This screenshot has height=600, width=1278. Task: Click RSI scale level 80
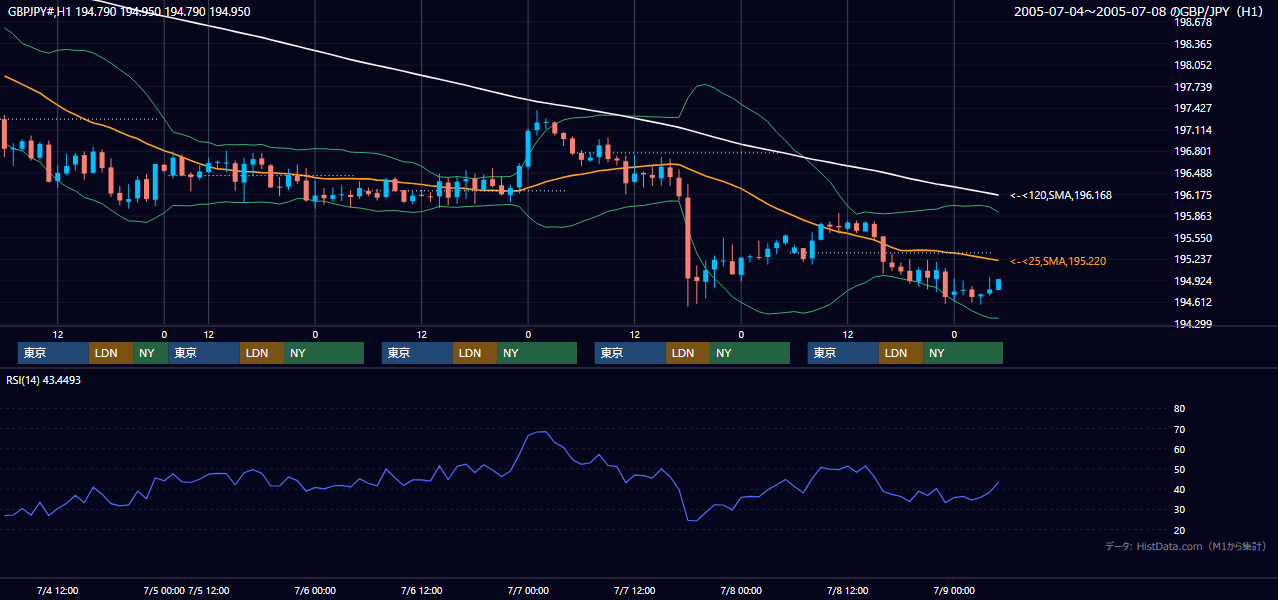[x=1179, y=409]
